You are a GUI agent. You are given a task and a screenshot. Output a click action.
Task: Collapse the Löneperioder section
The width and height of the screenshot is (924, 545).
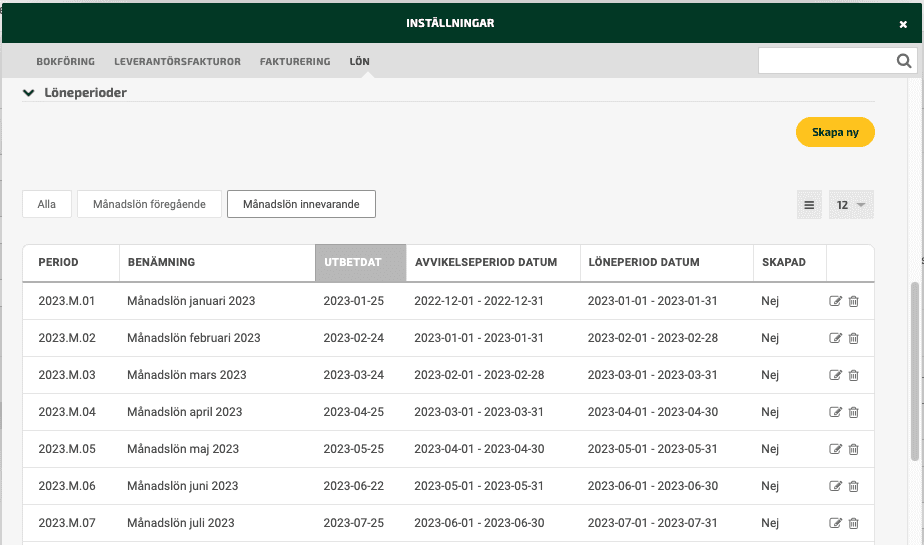click(28, 93)
